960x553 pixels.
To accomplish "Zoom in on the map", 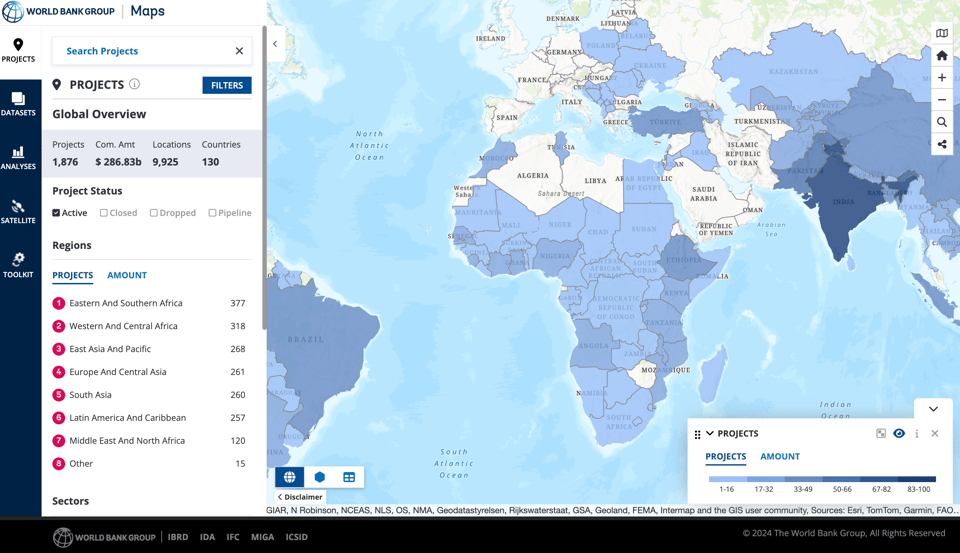I will 942,78.
